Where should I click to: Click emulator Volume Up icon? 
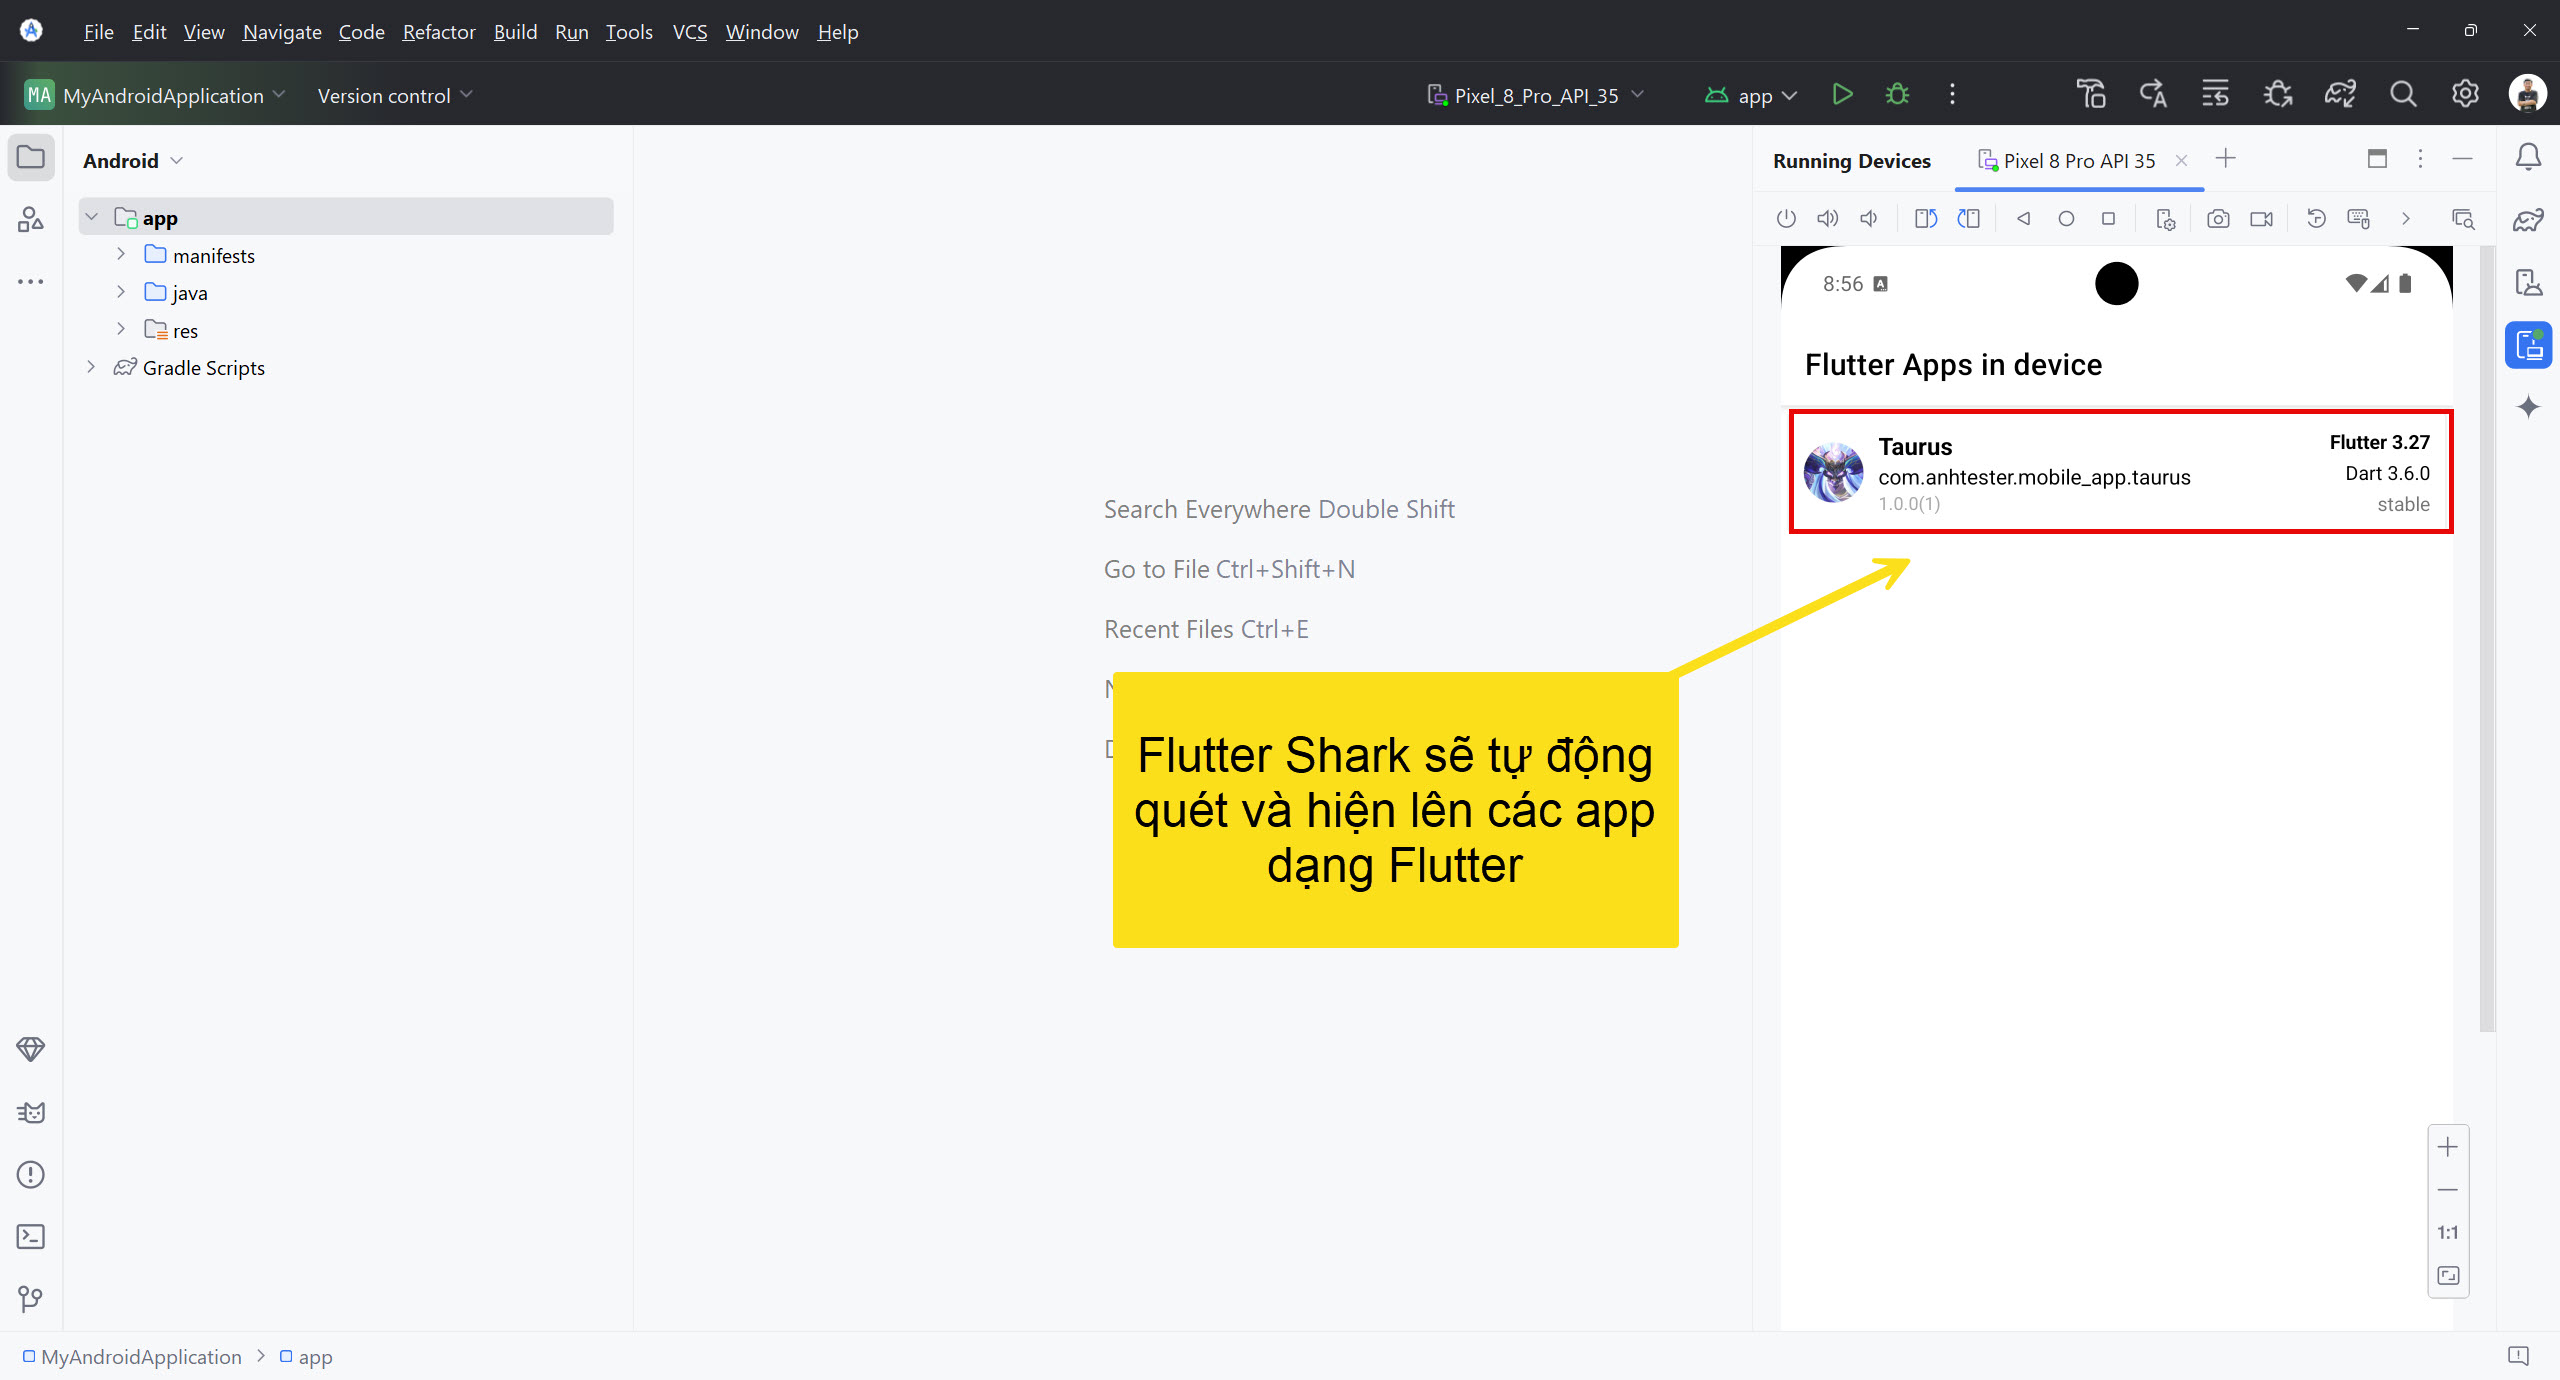(x=1827, y=219)
